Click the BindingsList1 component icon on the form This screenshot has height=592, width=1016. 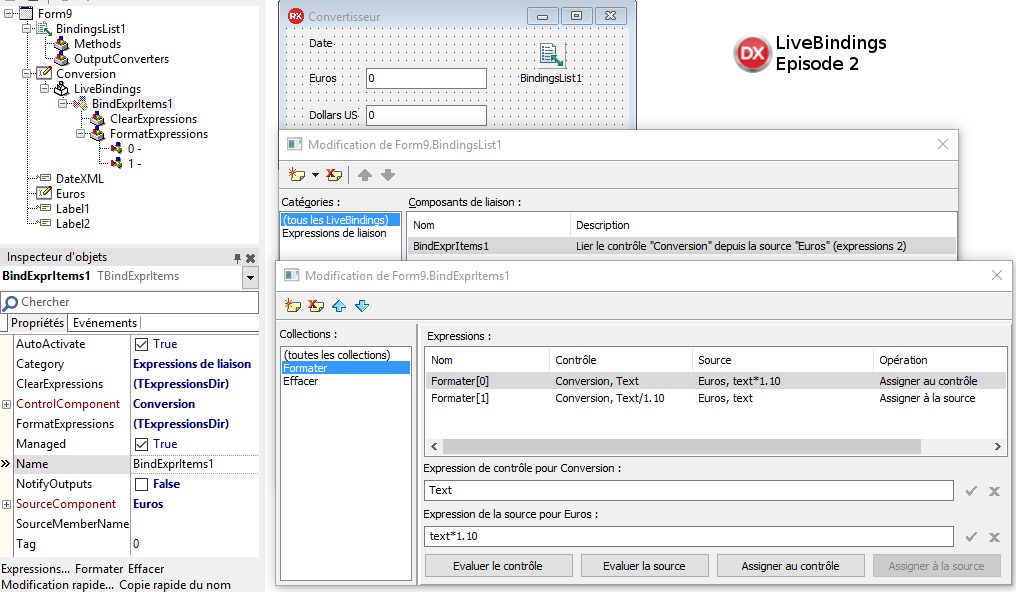(550, 55)
